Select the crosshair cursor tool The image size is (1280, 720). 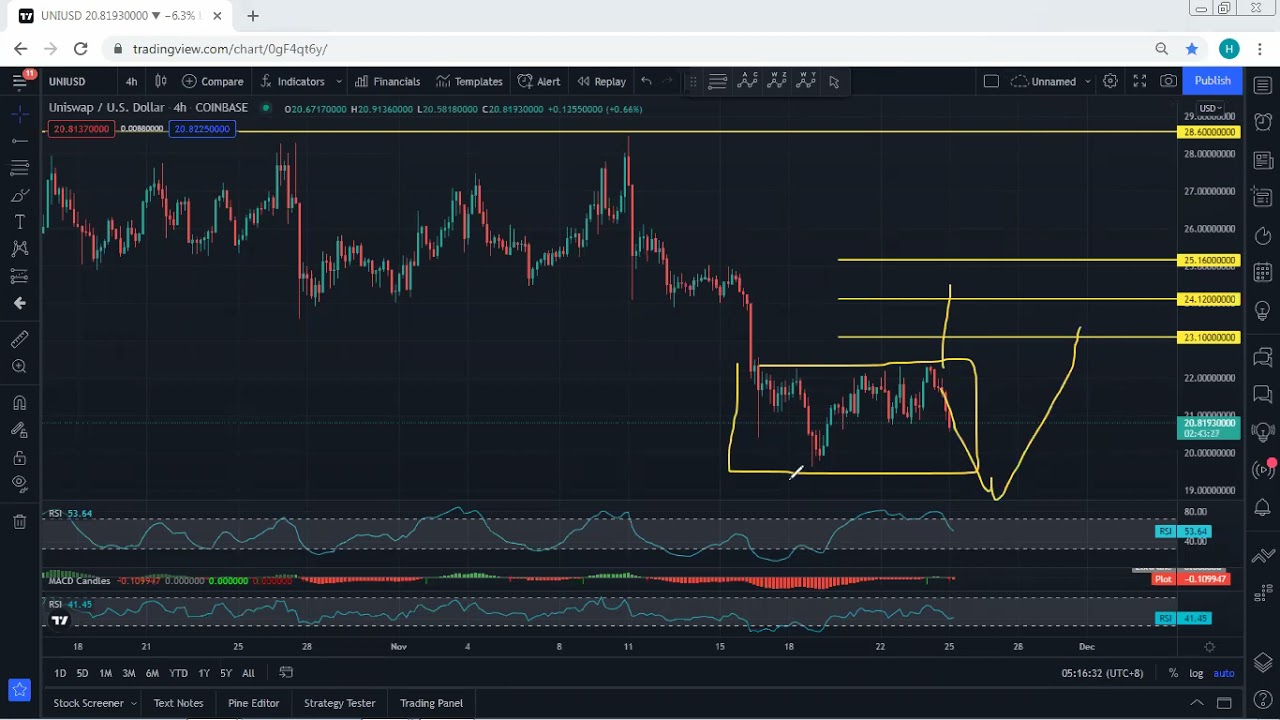[x=19, y=114]
